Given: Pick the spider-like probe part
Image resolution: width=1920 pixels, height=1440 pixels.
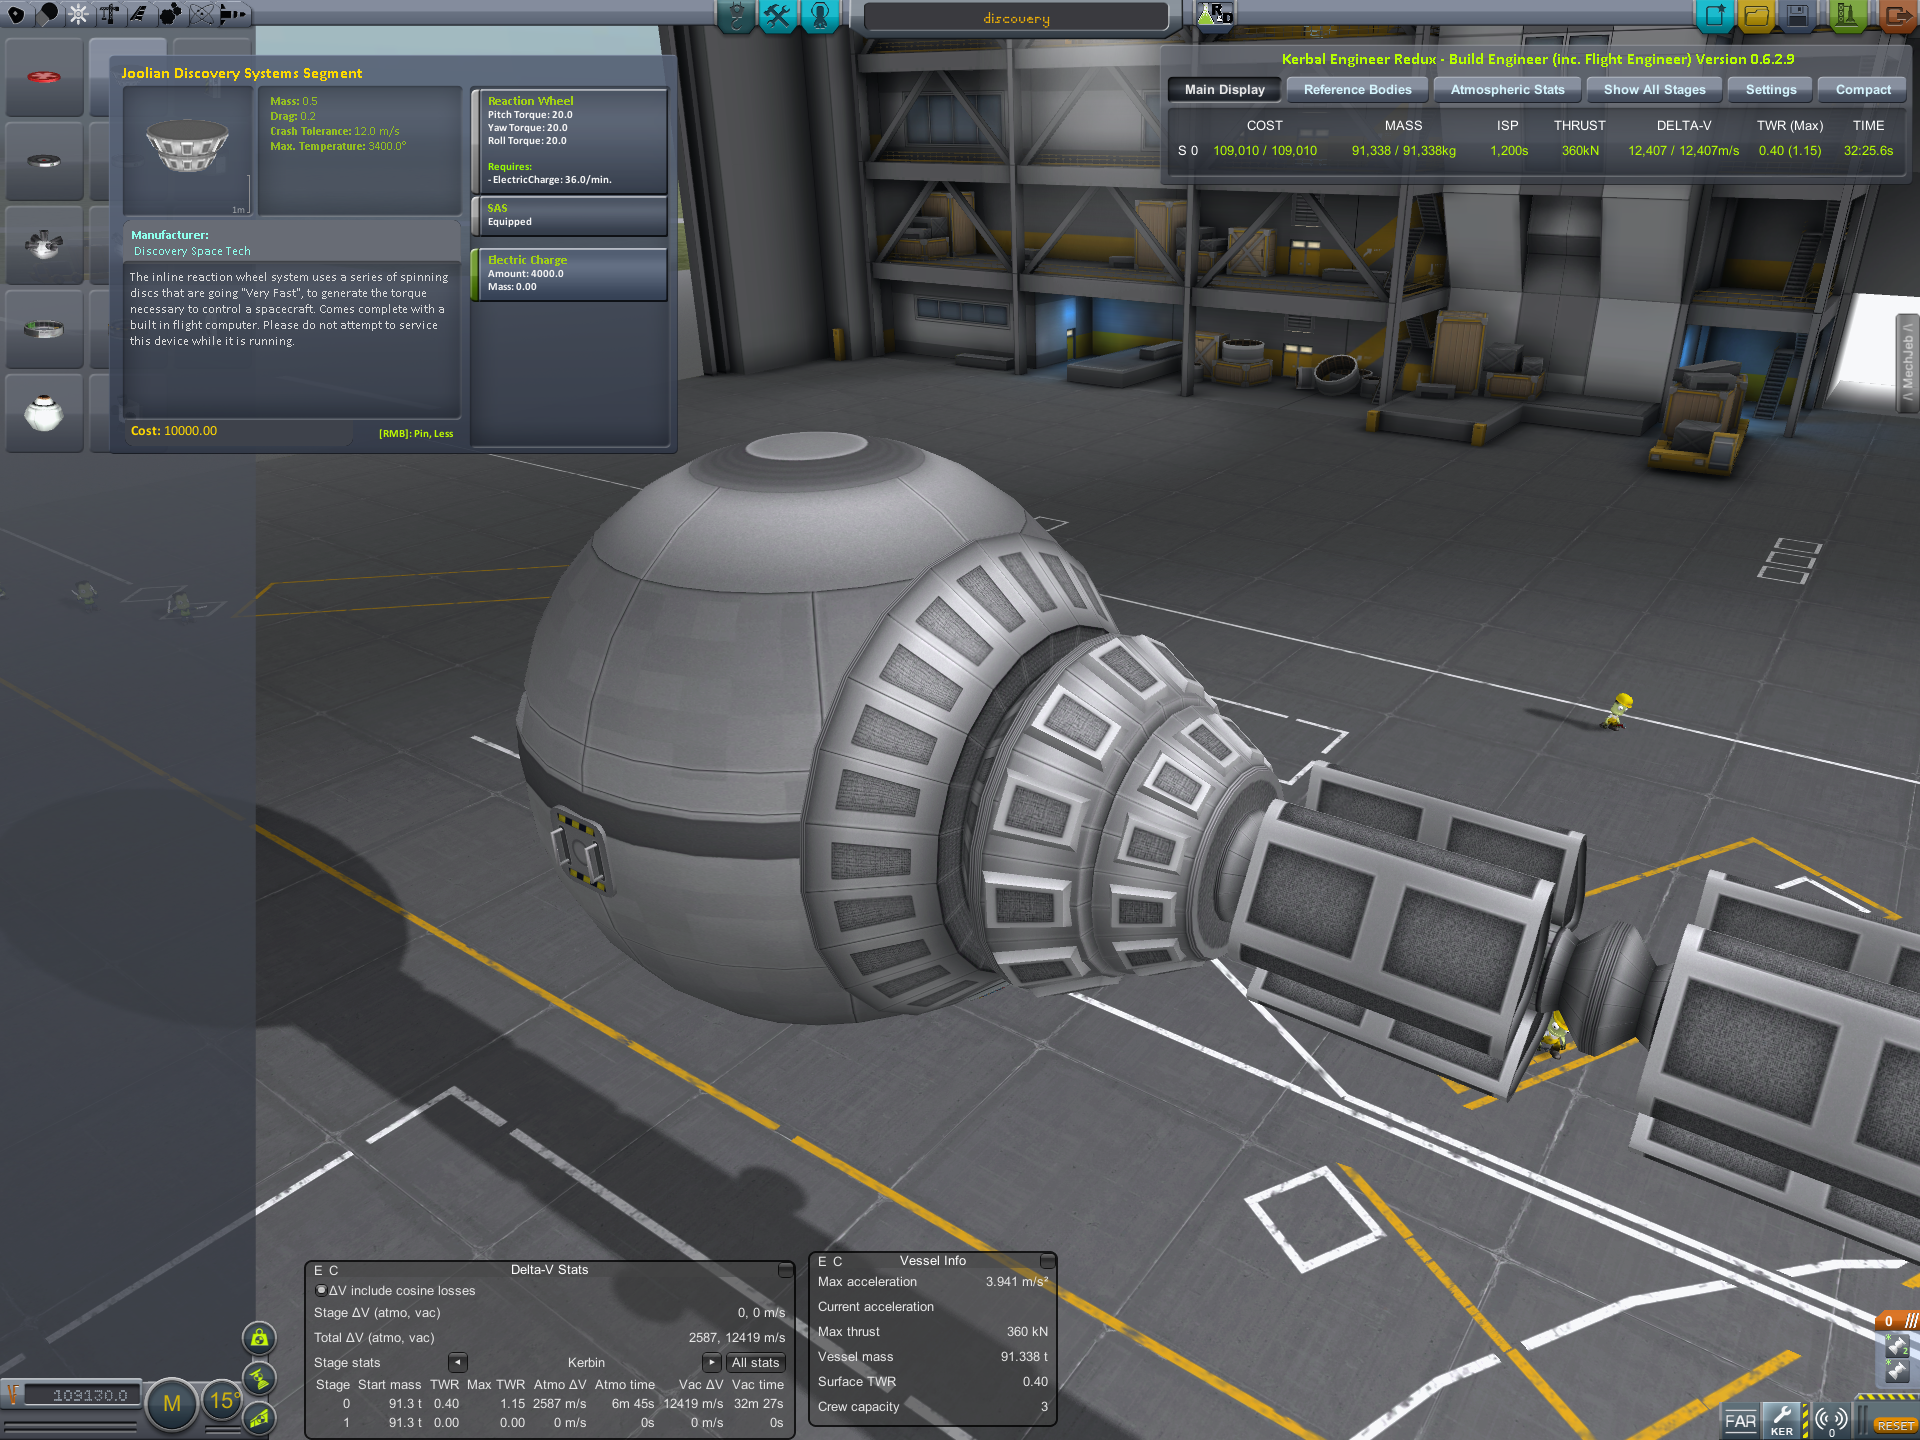Looking at the screenshot, I should (x=44, y=245).
